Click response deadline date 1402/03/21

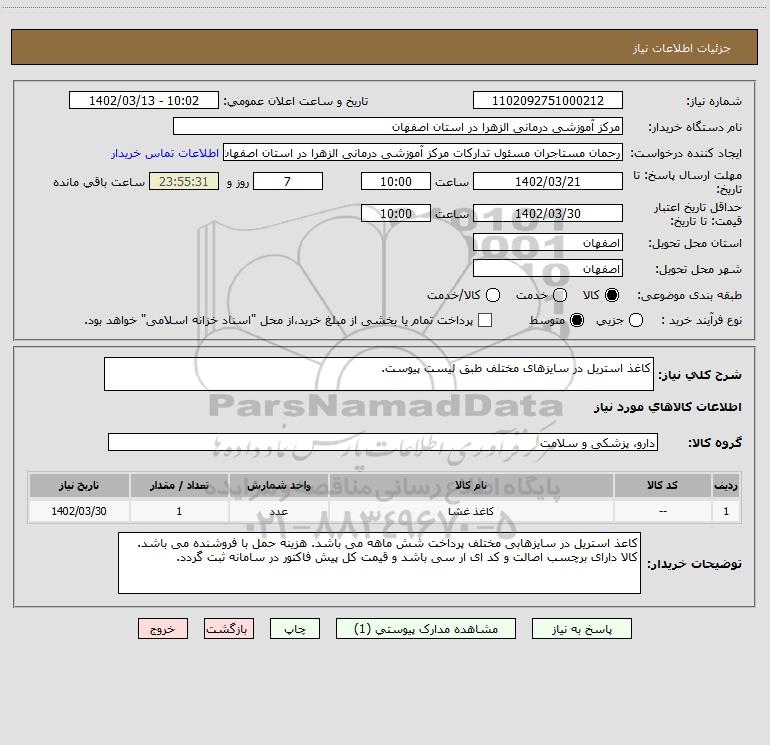click(x=548, y=181)
